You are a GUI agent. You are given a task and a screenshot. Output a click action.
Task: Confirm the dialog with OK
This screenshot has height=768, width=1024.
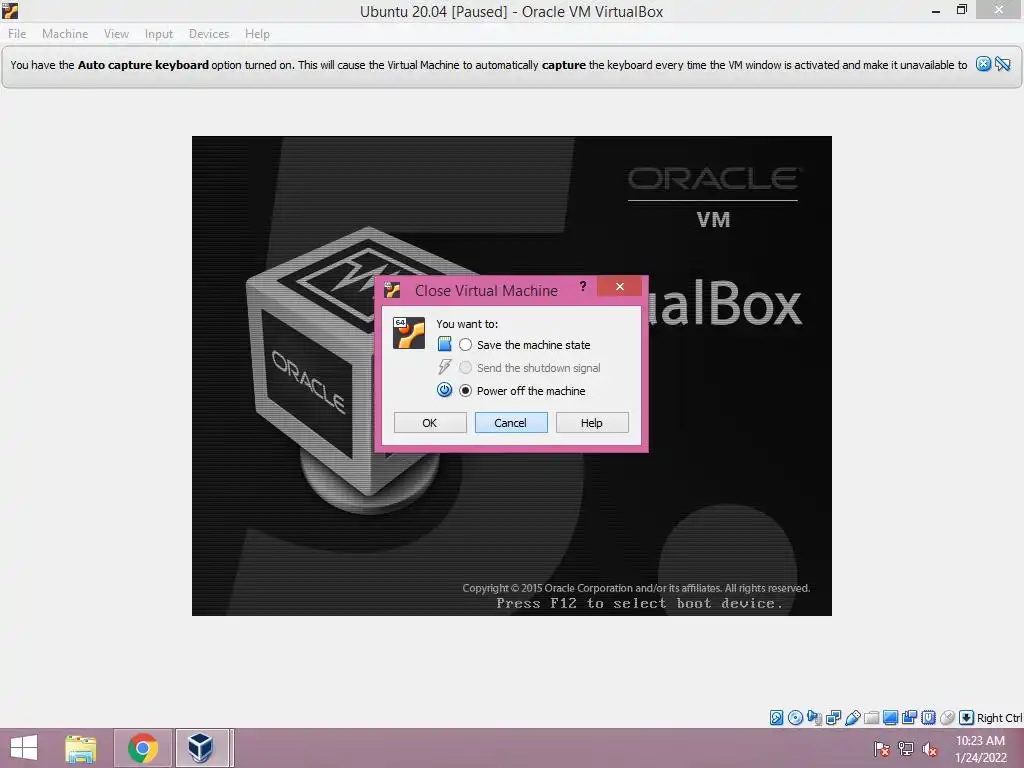click(430, 423)
